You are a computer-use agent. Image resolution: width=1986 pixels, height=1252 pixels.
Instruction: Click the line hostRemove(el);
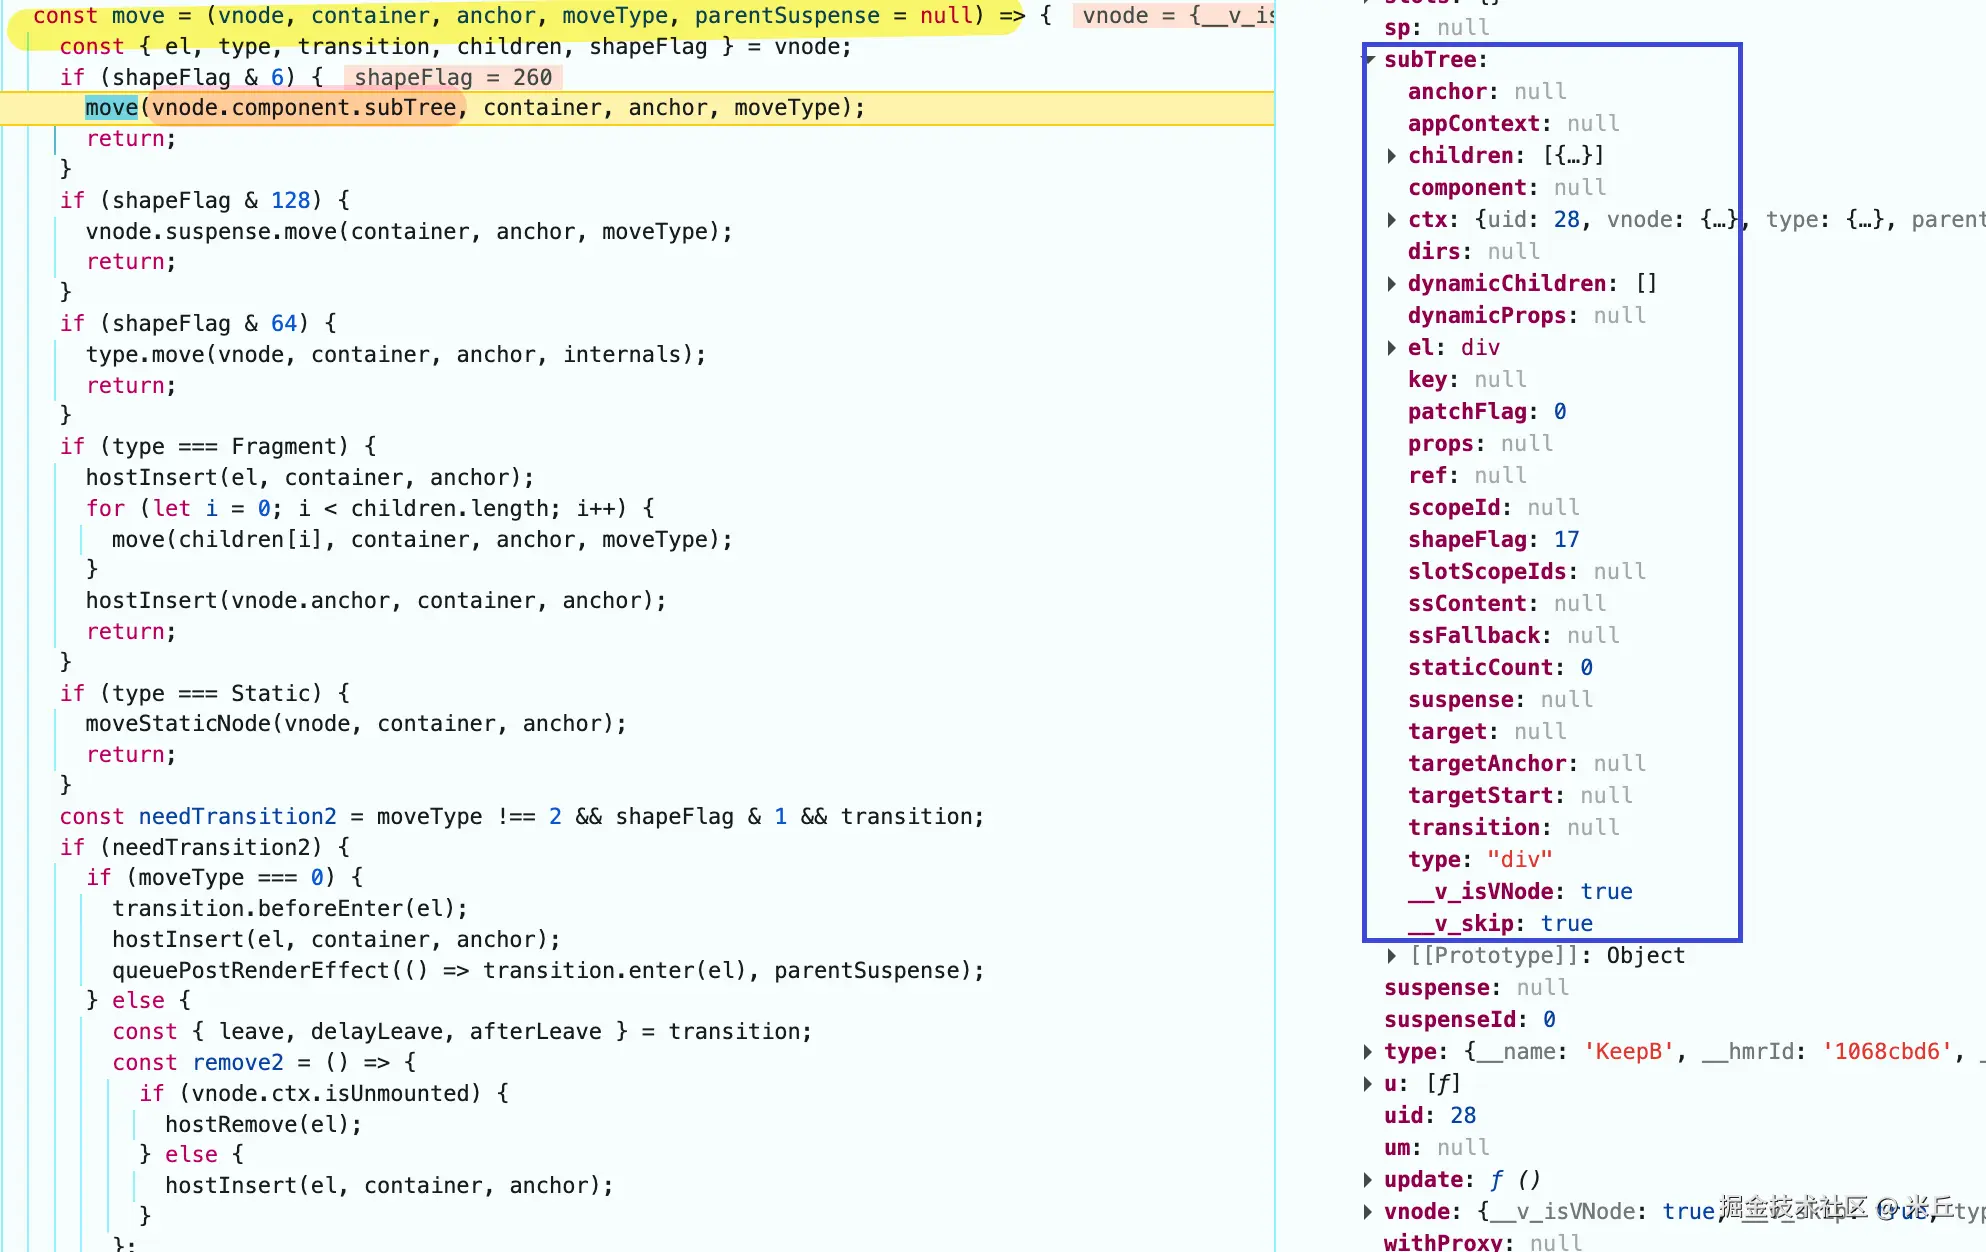[x=264, y=1125]
